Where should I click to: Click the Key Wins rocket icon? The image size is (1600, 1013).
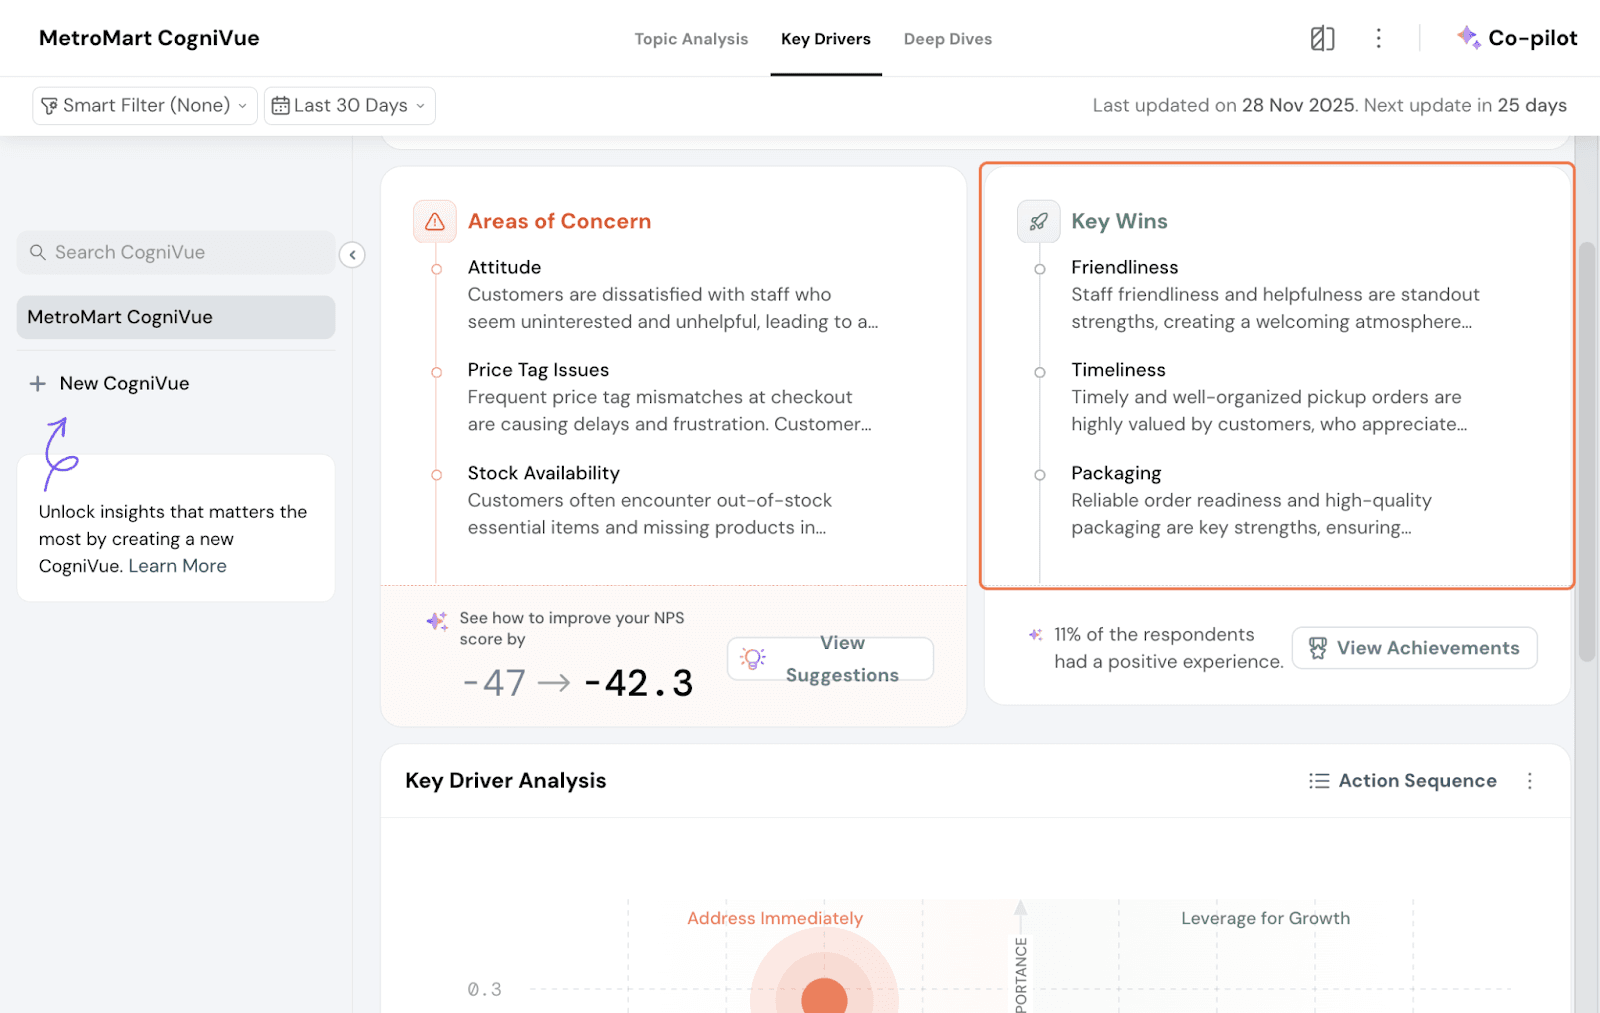(1038, 222)
